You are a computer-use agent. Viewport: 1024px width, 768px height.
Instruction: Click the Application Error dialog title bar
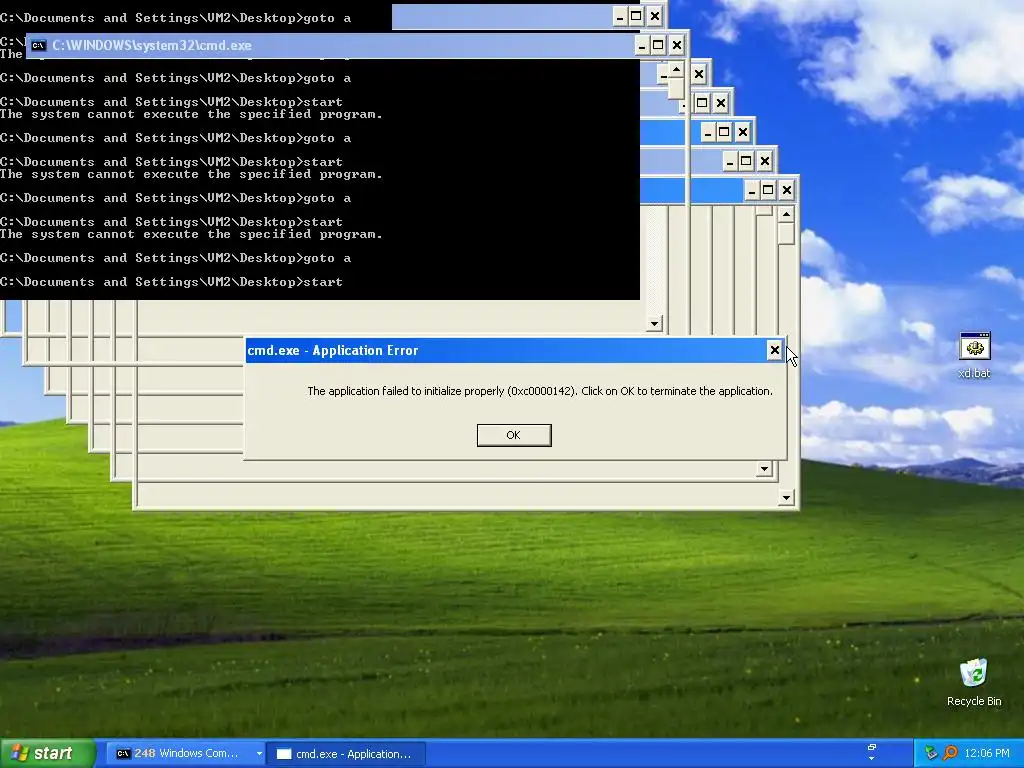tap(515, 351)
